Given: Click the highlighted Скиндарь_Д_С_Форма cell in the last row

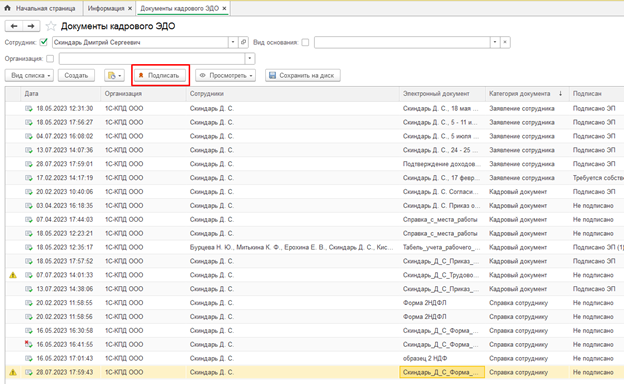Looking at the screenshot, I should 442,372.
